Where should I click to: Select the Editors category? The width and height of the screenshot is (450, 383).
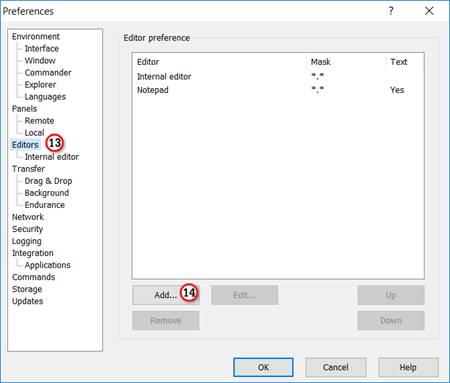point(25,145)
